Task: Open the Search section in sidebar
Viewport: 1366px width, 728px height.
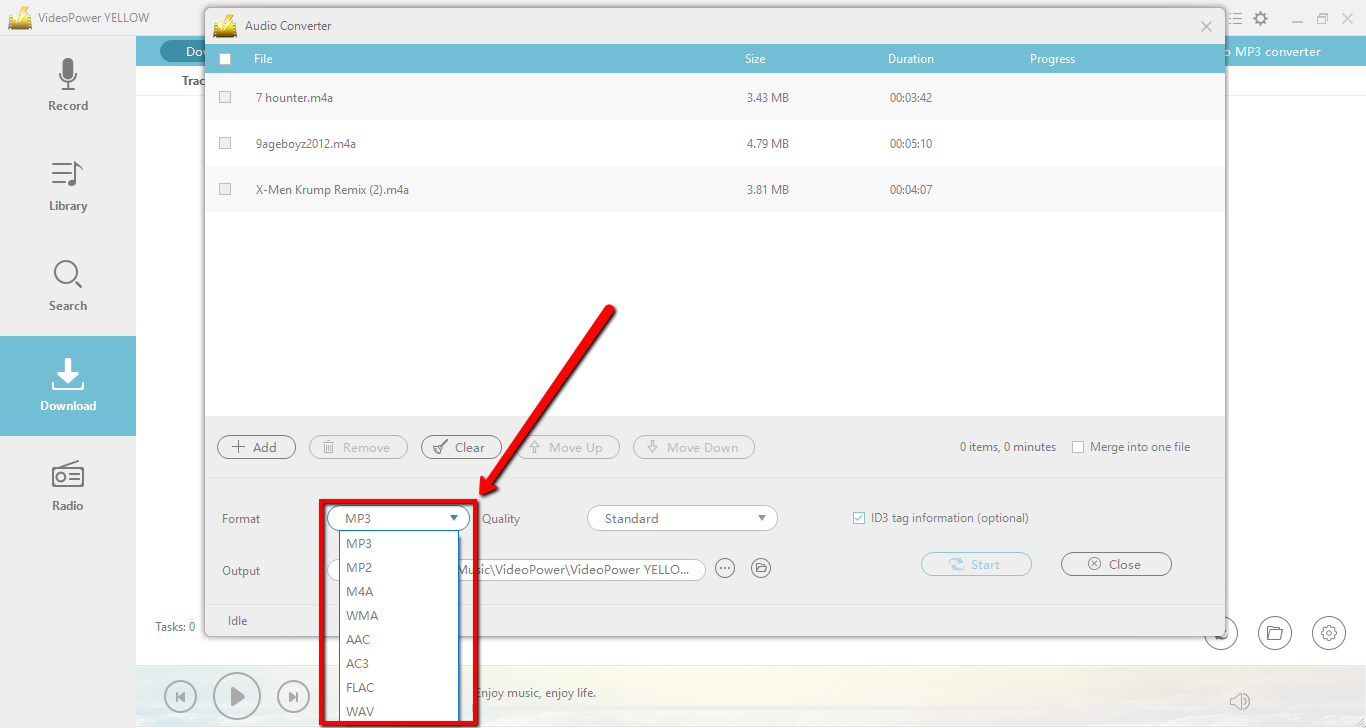Action: (x=67, y=284)
